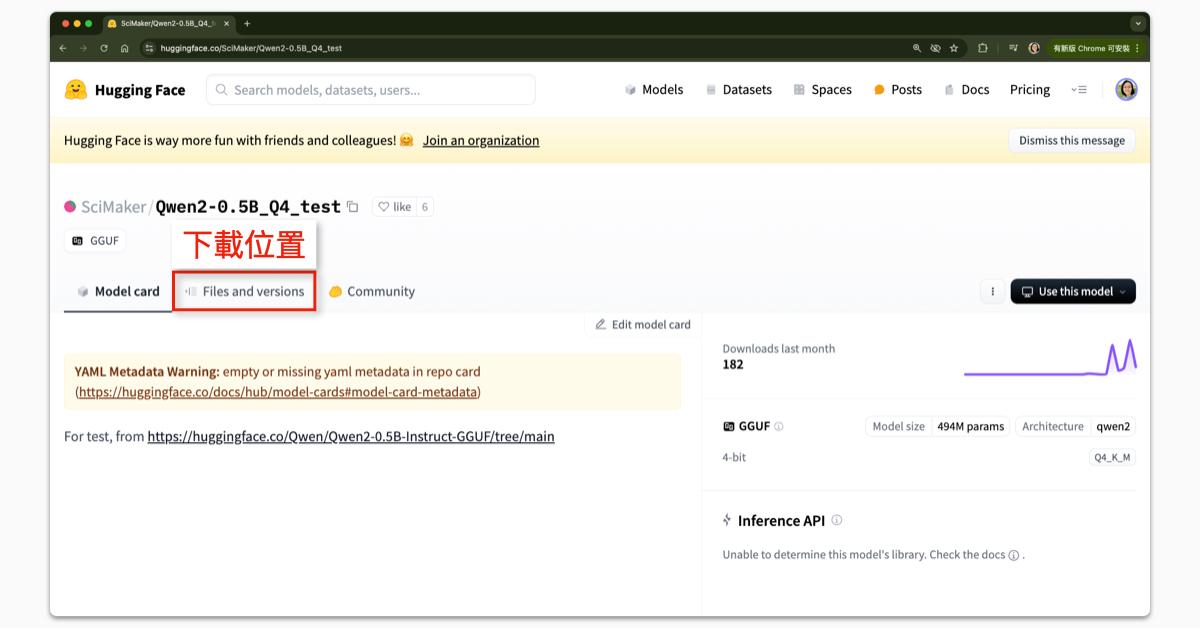Click the media control icon in toolbar
Image resolution: width=1200 pixels, height=628 pixels.
pos(1013,48)
